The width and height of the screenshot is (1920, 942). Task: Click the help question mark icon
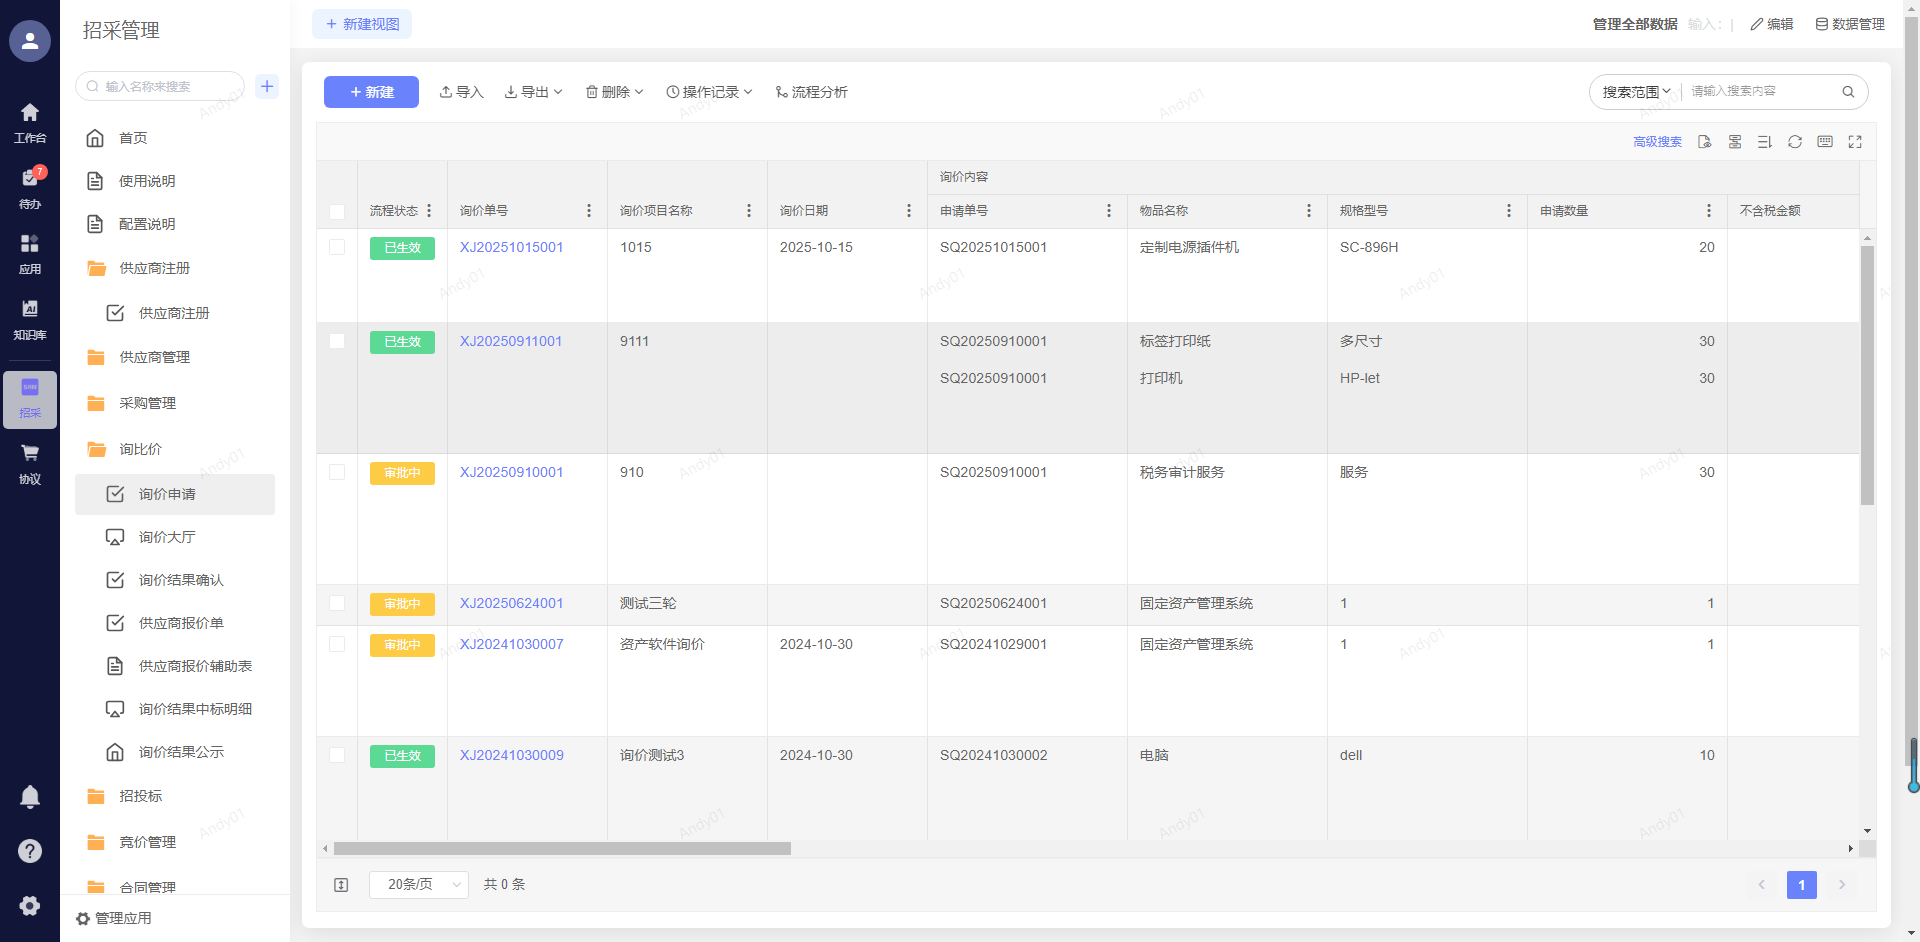(x=30, y=851)
